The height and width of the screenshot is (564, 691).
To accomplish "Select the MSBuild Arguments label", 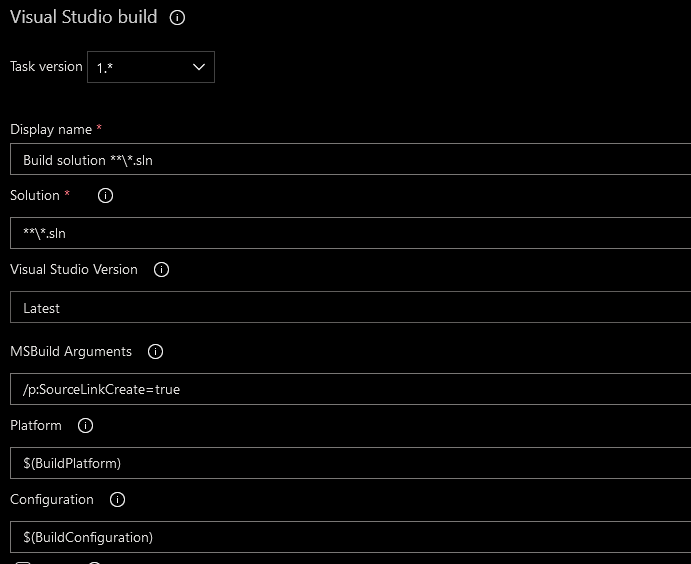I will [71, 352].
